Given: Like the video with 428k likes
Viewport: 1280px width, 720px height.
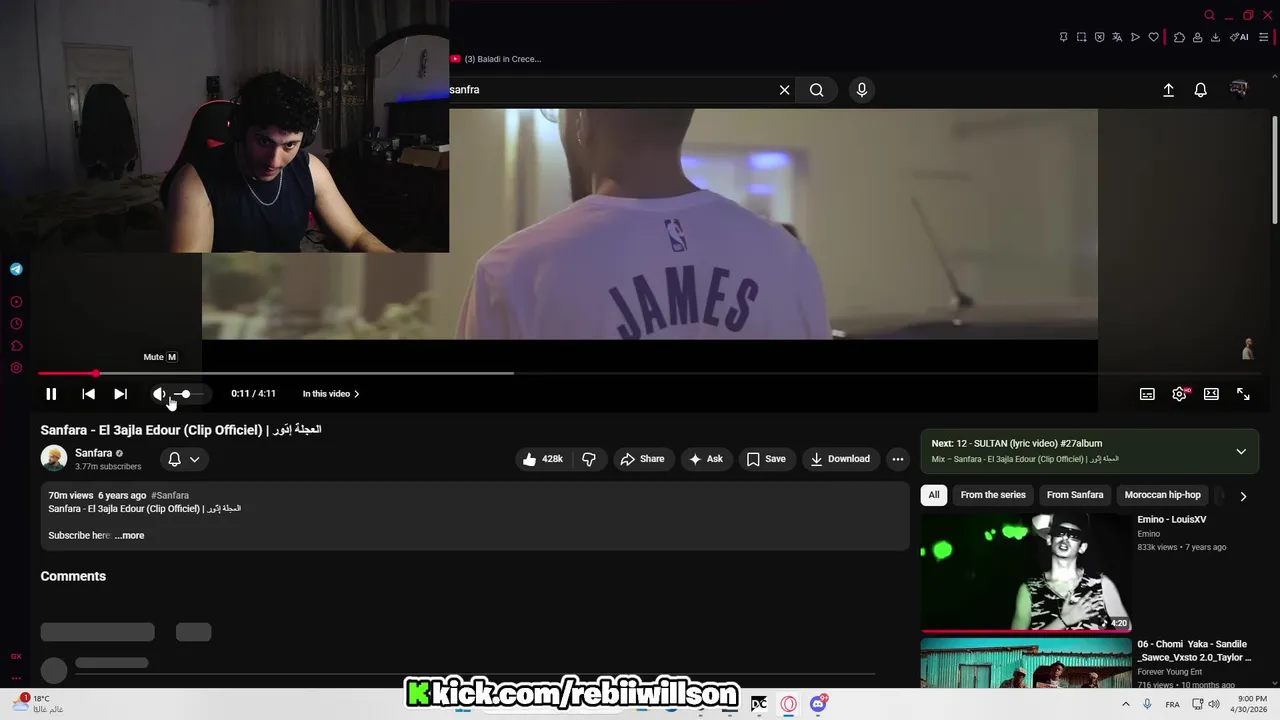Looking at the screenshot, I should point(543,459).
